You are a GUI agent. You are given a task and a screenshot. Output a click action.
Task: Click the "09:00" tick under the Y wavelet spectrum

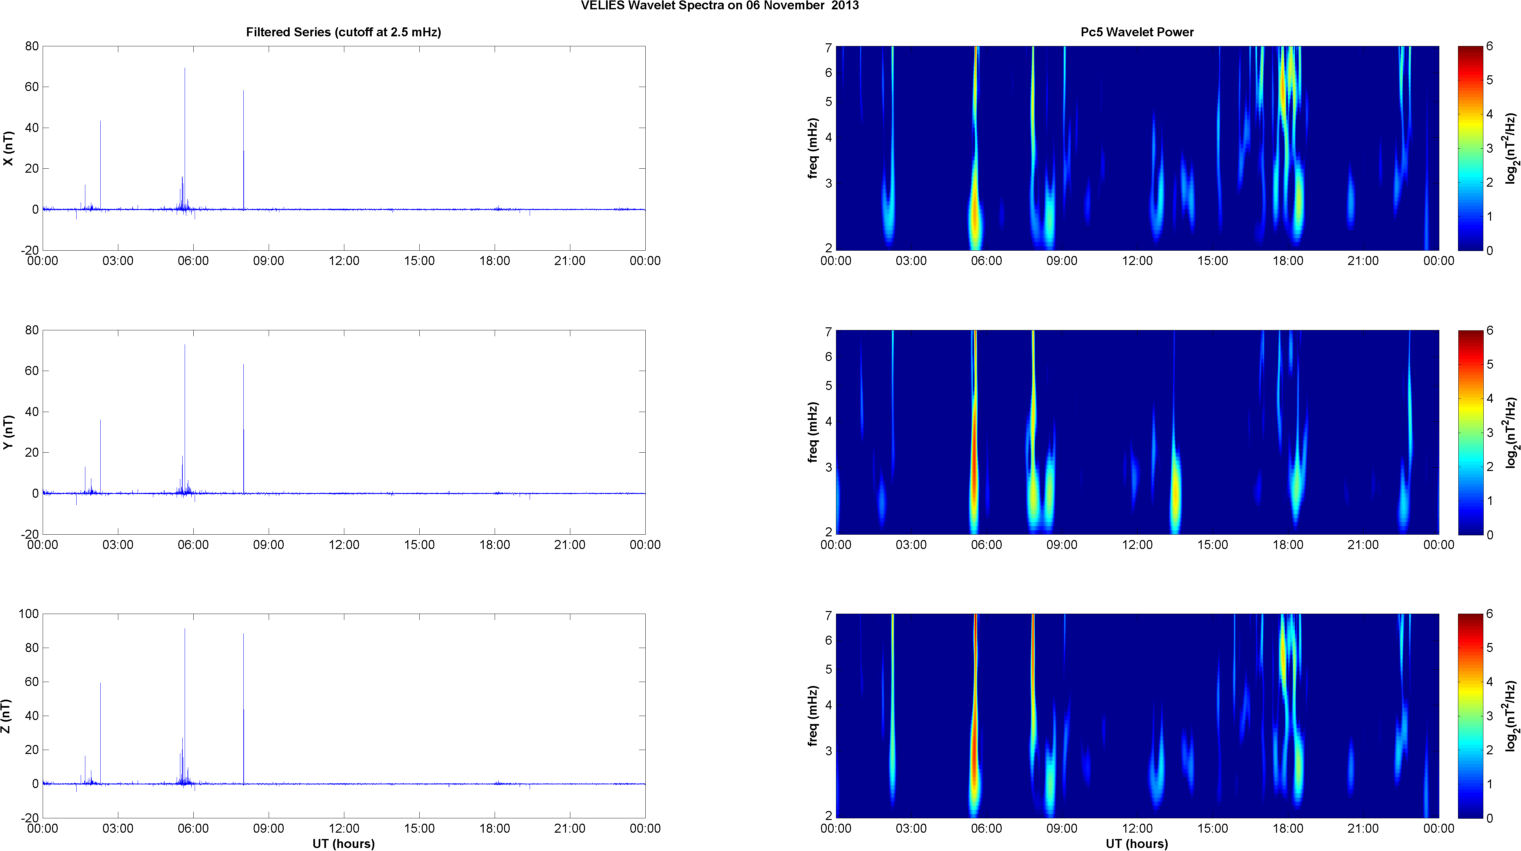tap(1062, 544)
